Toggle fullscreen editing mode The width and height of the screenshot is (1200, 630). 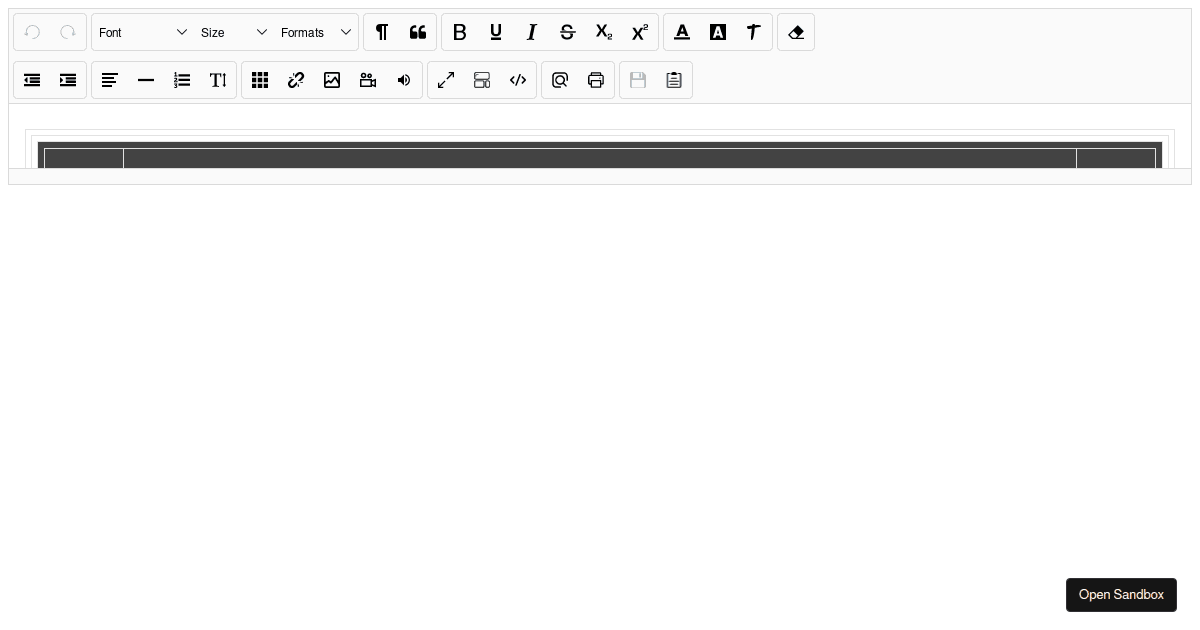[x=446, y=80]
